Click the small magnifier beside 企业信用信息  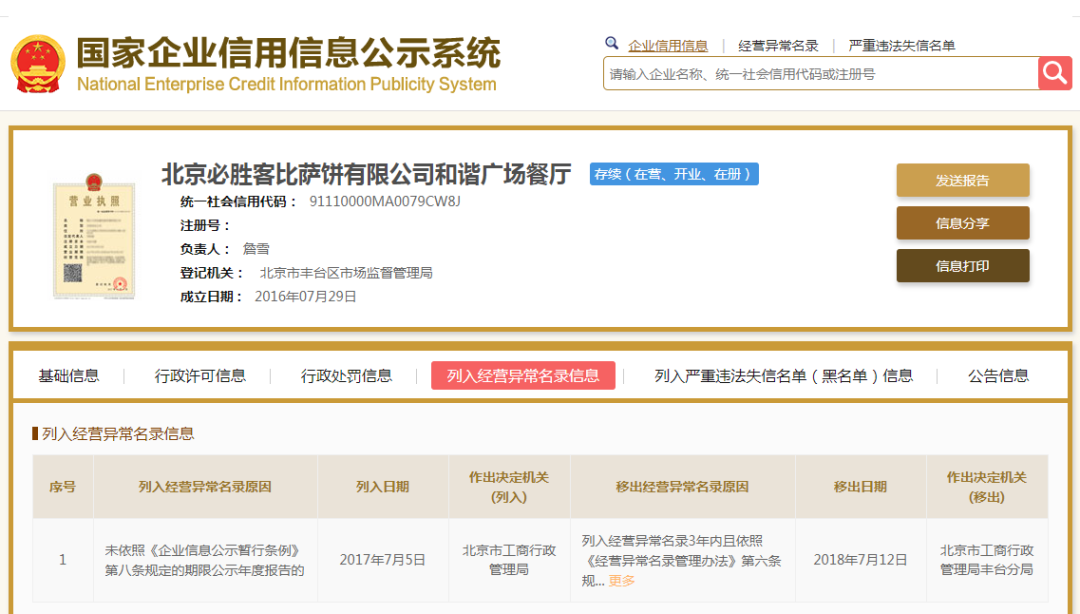point(612,44)
